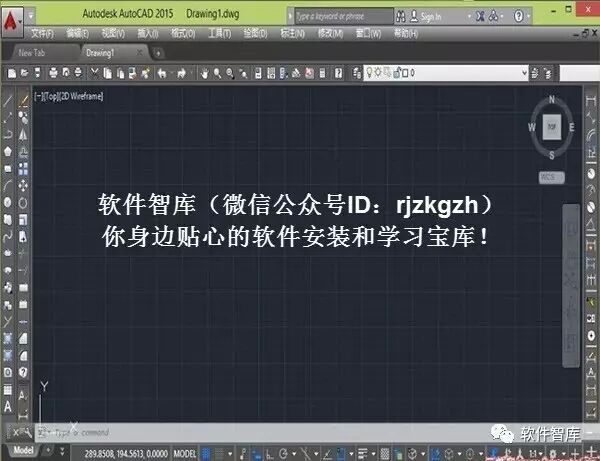Viewport: 600px width, 461px height.
Task: Open polar tracking angle dropdown arrow
Action: (294, 454)
